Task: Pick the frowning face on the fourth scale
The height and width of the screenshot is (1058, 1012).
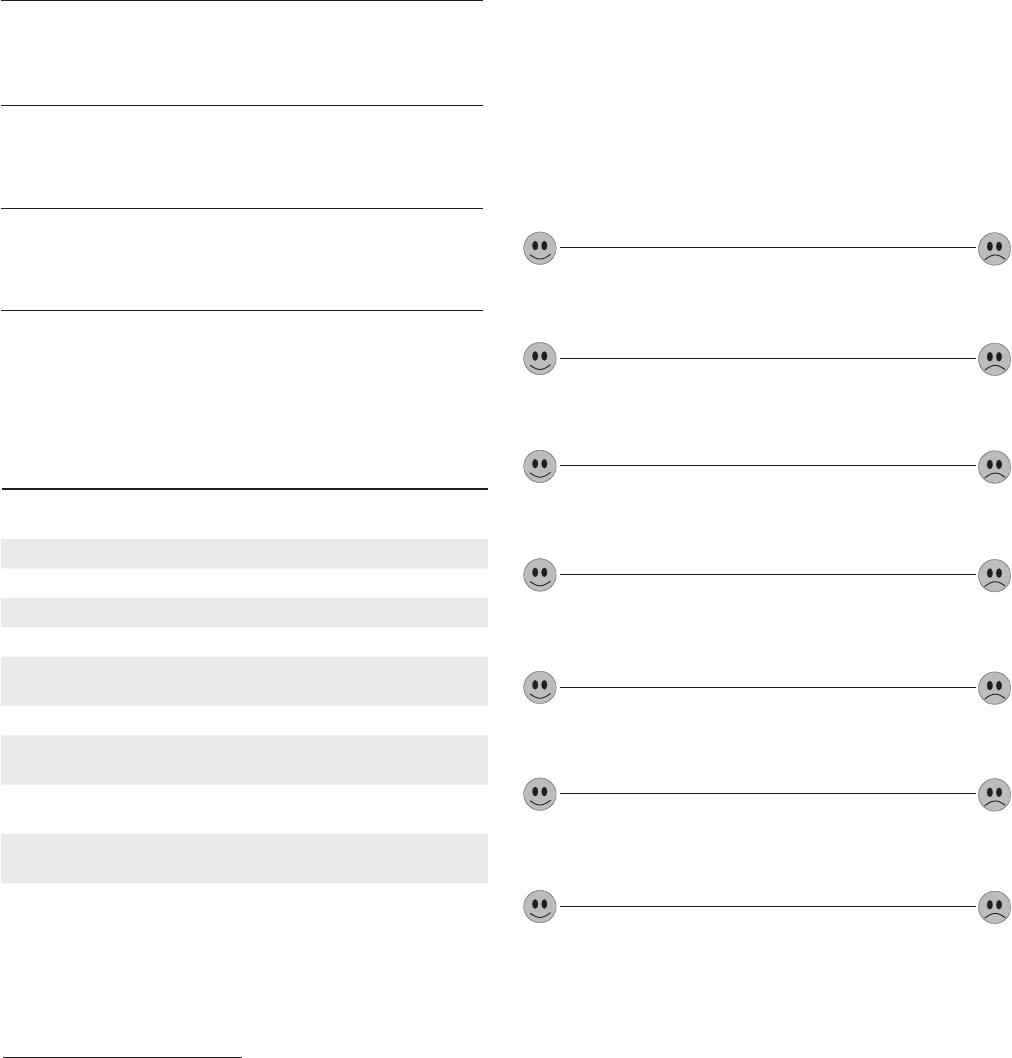Action: (993, 575)
